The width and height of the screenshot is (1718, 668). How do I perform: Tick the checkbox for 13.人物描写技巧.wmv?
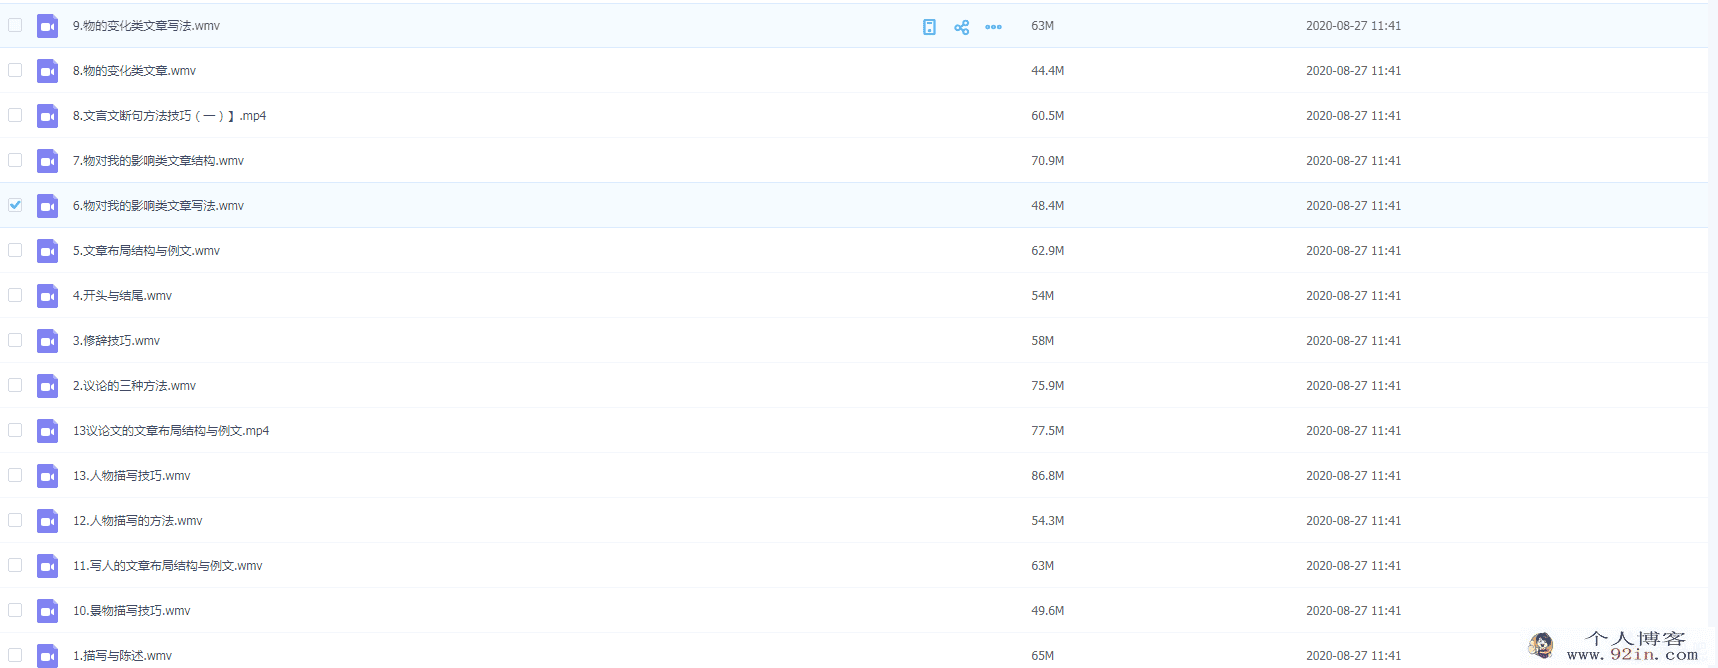tap(15, 475)
